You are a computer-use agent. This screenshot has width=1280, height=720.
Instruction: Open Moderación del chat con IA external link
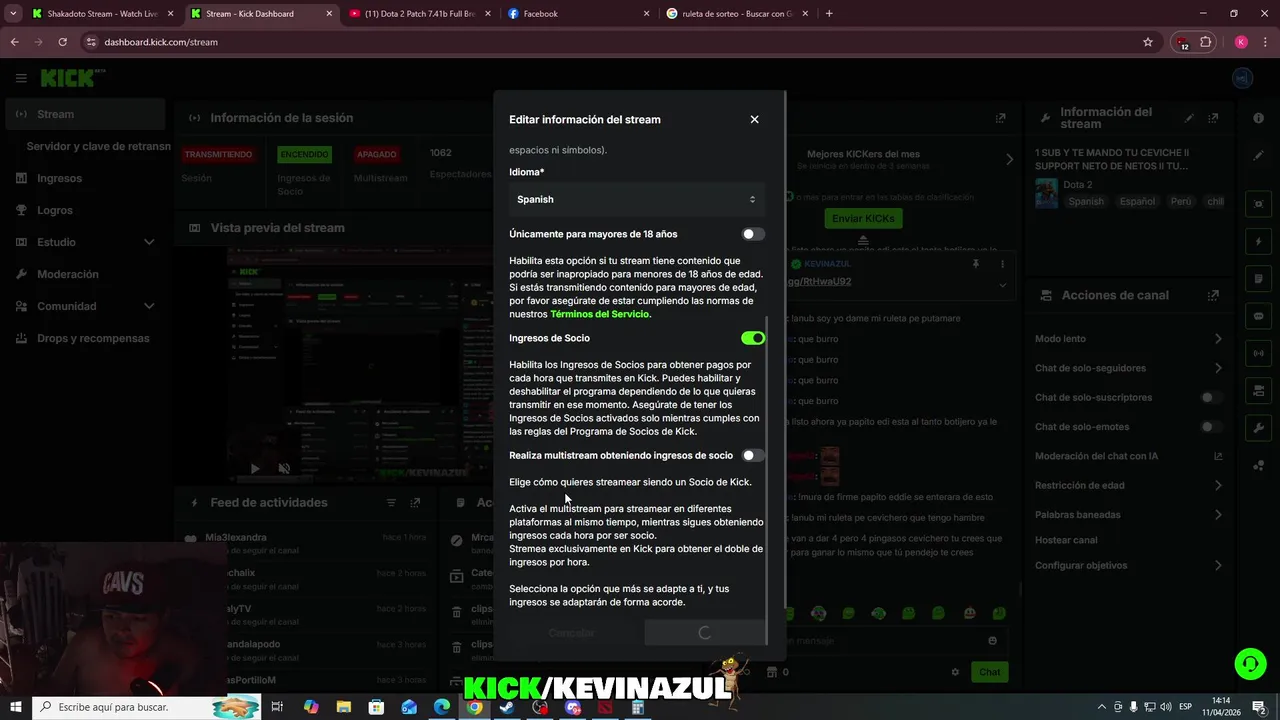click(x=1218, y=456)
